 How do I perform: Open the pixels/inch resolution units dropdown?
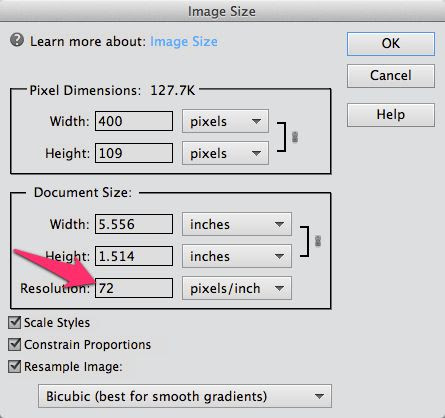[237, 288]
